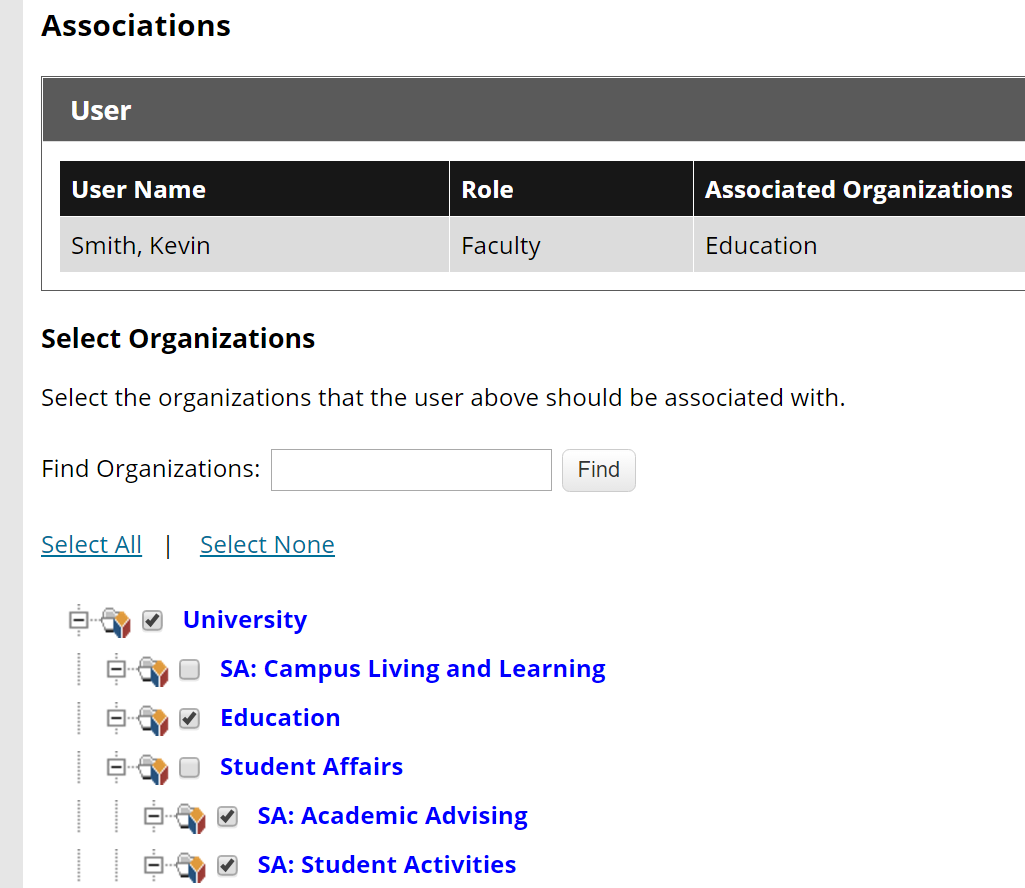Collapse the University tree node
Screen dimensions: 1025x888
click(x=78, y=619)
